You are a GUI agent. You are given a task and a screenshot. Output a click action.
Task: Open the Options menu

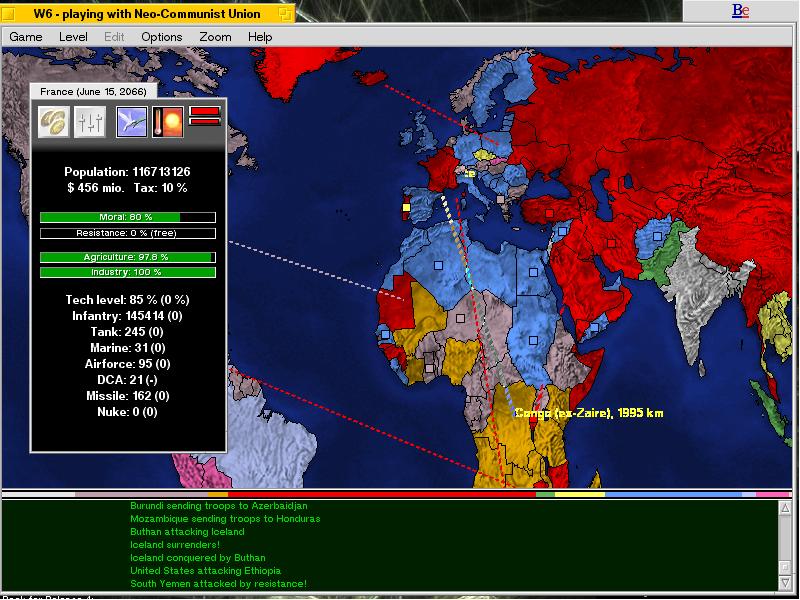[x=162, y=37]
